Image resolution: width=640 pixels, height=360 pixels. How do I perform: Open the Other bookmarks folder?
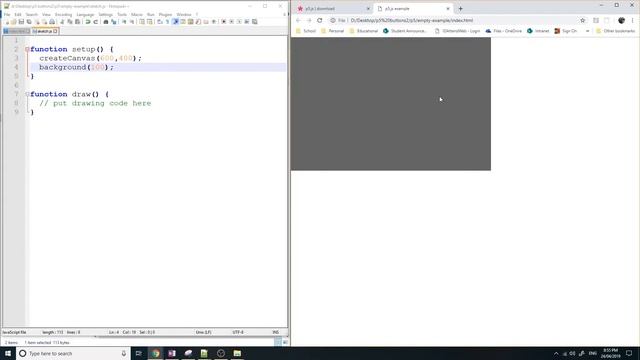pos(616,31)
